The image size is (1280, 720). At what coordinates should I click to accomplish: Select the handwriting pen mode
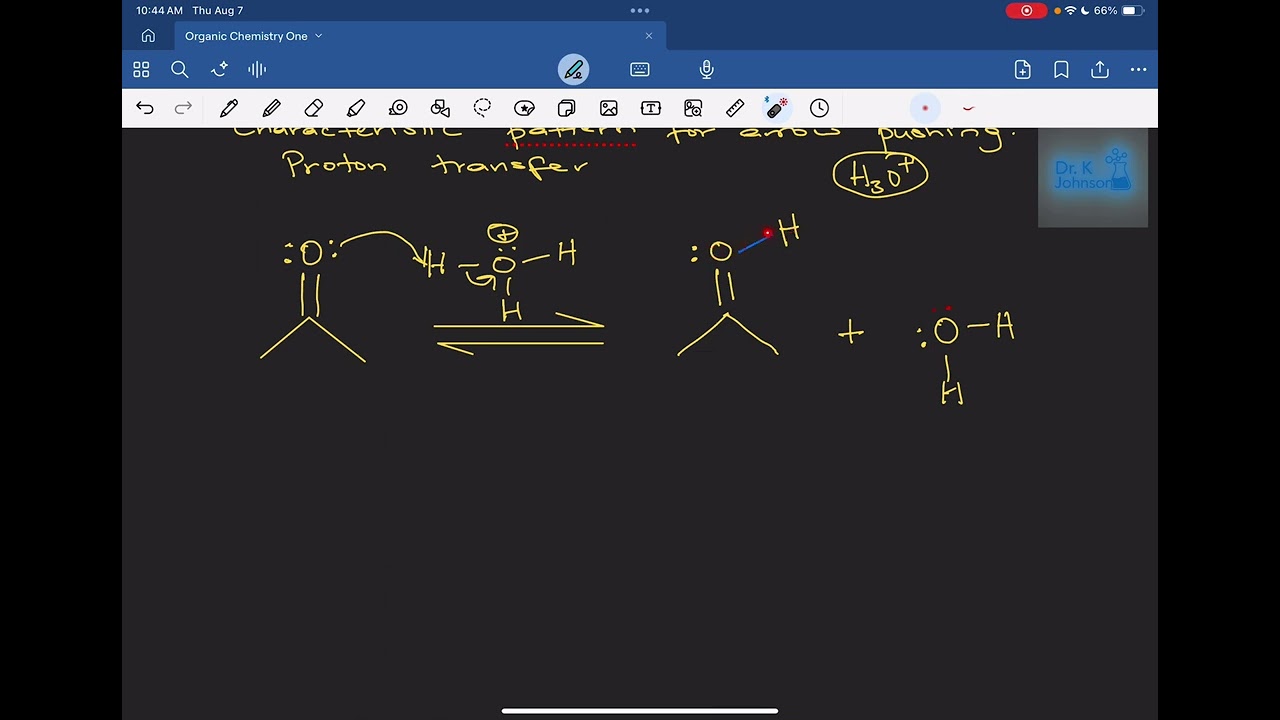tap(573, 69)
